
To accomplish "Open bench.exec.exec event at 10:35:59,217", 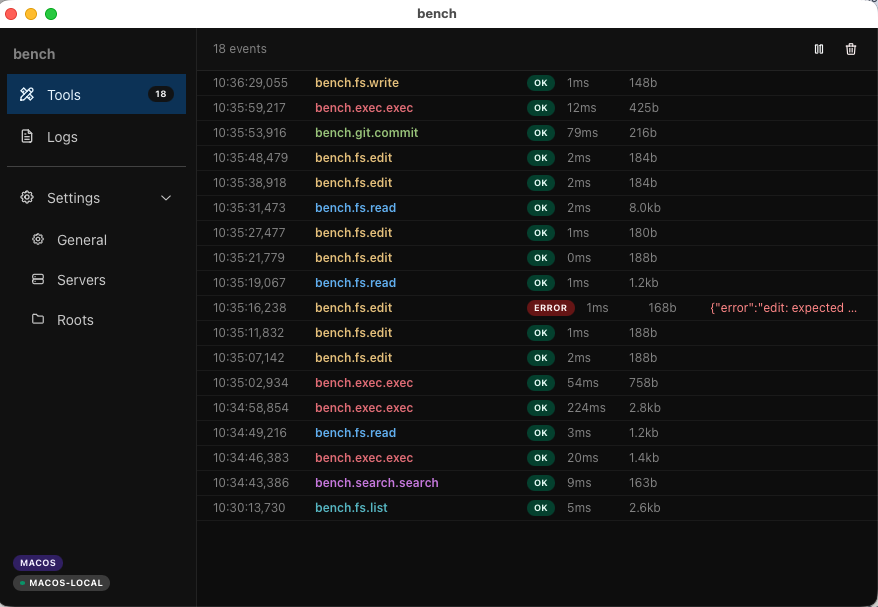I will [x=537, y=108].
